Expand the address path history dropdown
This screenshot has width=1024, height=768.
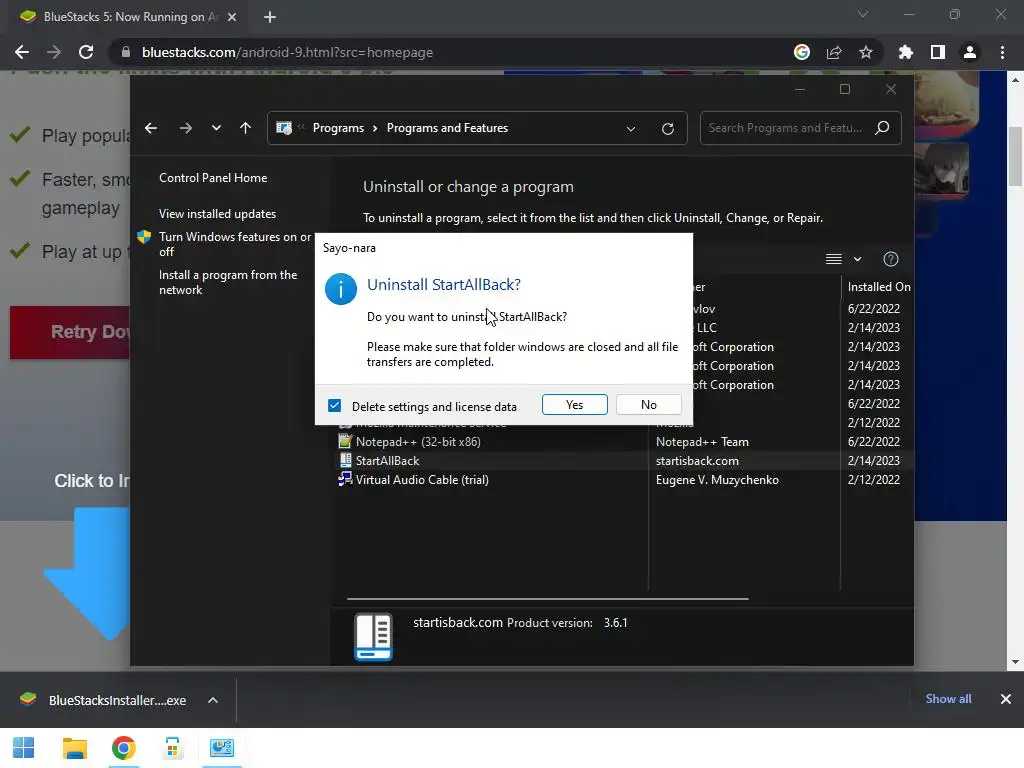click(631, 129)
